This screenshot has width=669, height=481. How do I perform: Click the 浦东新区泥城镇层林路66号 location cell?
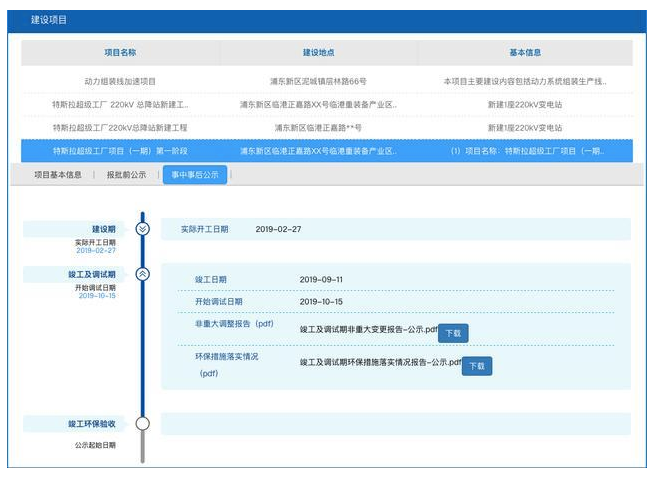click(x=318, y=81)
